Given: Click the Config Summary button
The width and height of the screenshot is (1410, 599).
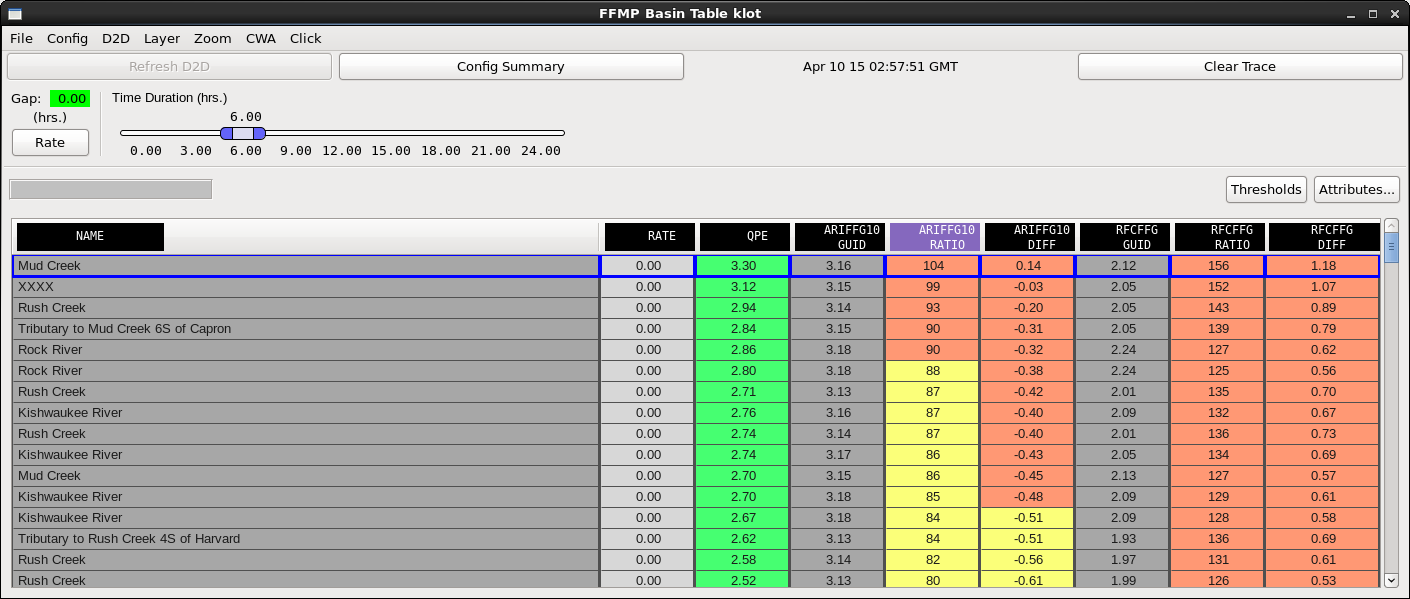Looking at the screenshot, I should (511, 66).
